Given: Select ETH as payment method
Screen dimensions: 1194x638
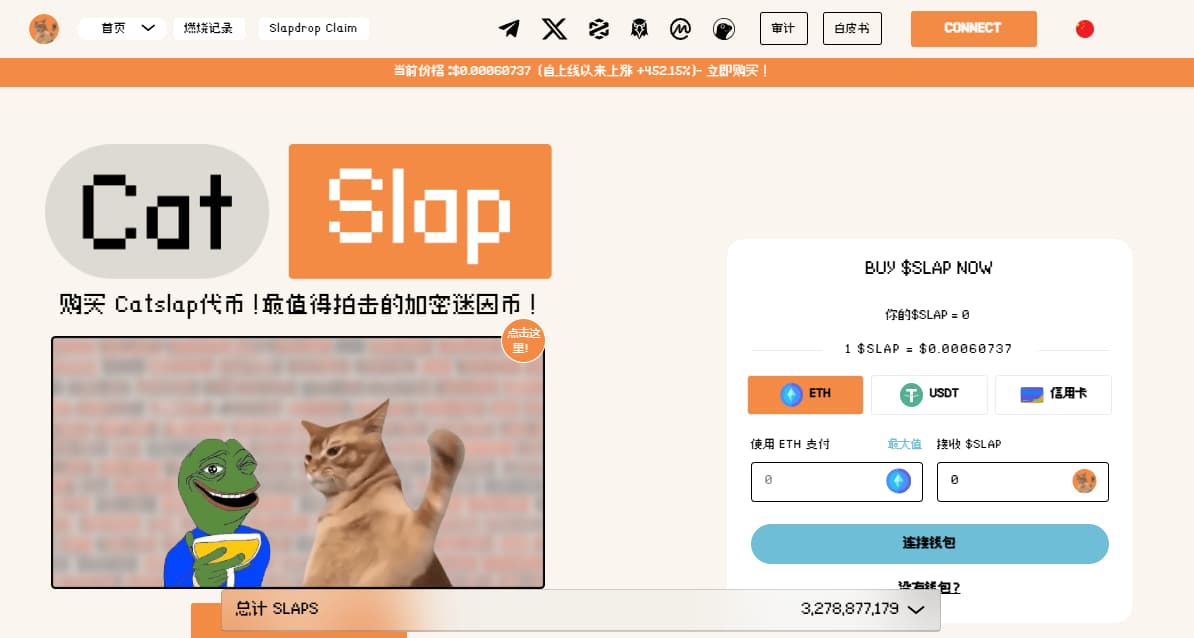Looking at the screenshot, I should click(805, 394).
